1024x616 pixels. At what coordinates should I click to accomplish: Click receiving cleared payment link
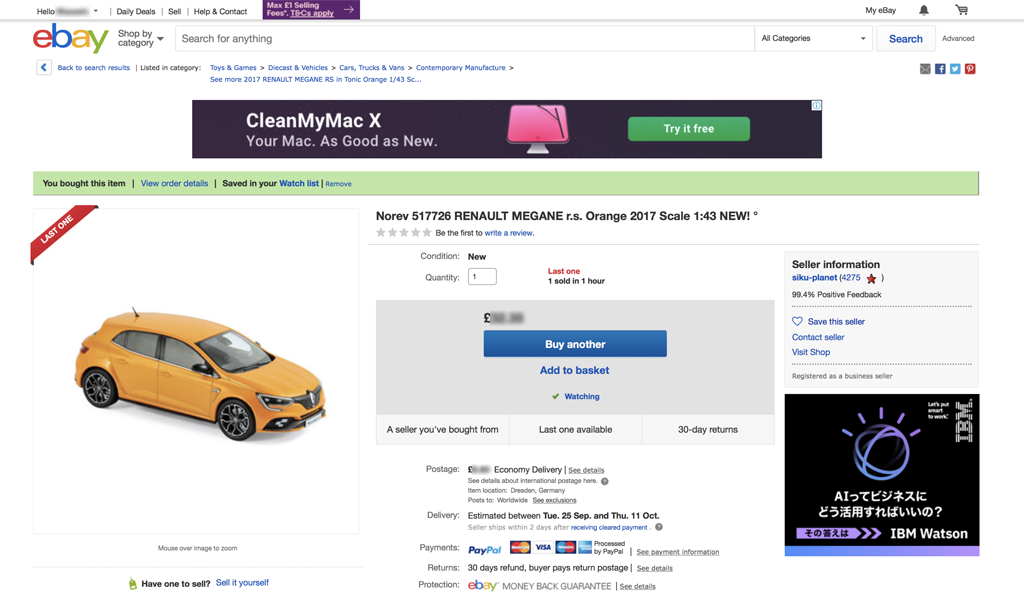(609, 527)
